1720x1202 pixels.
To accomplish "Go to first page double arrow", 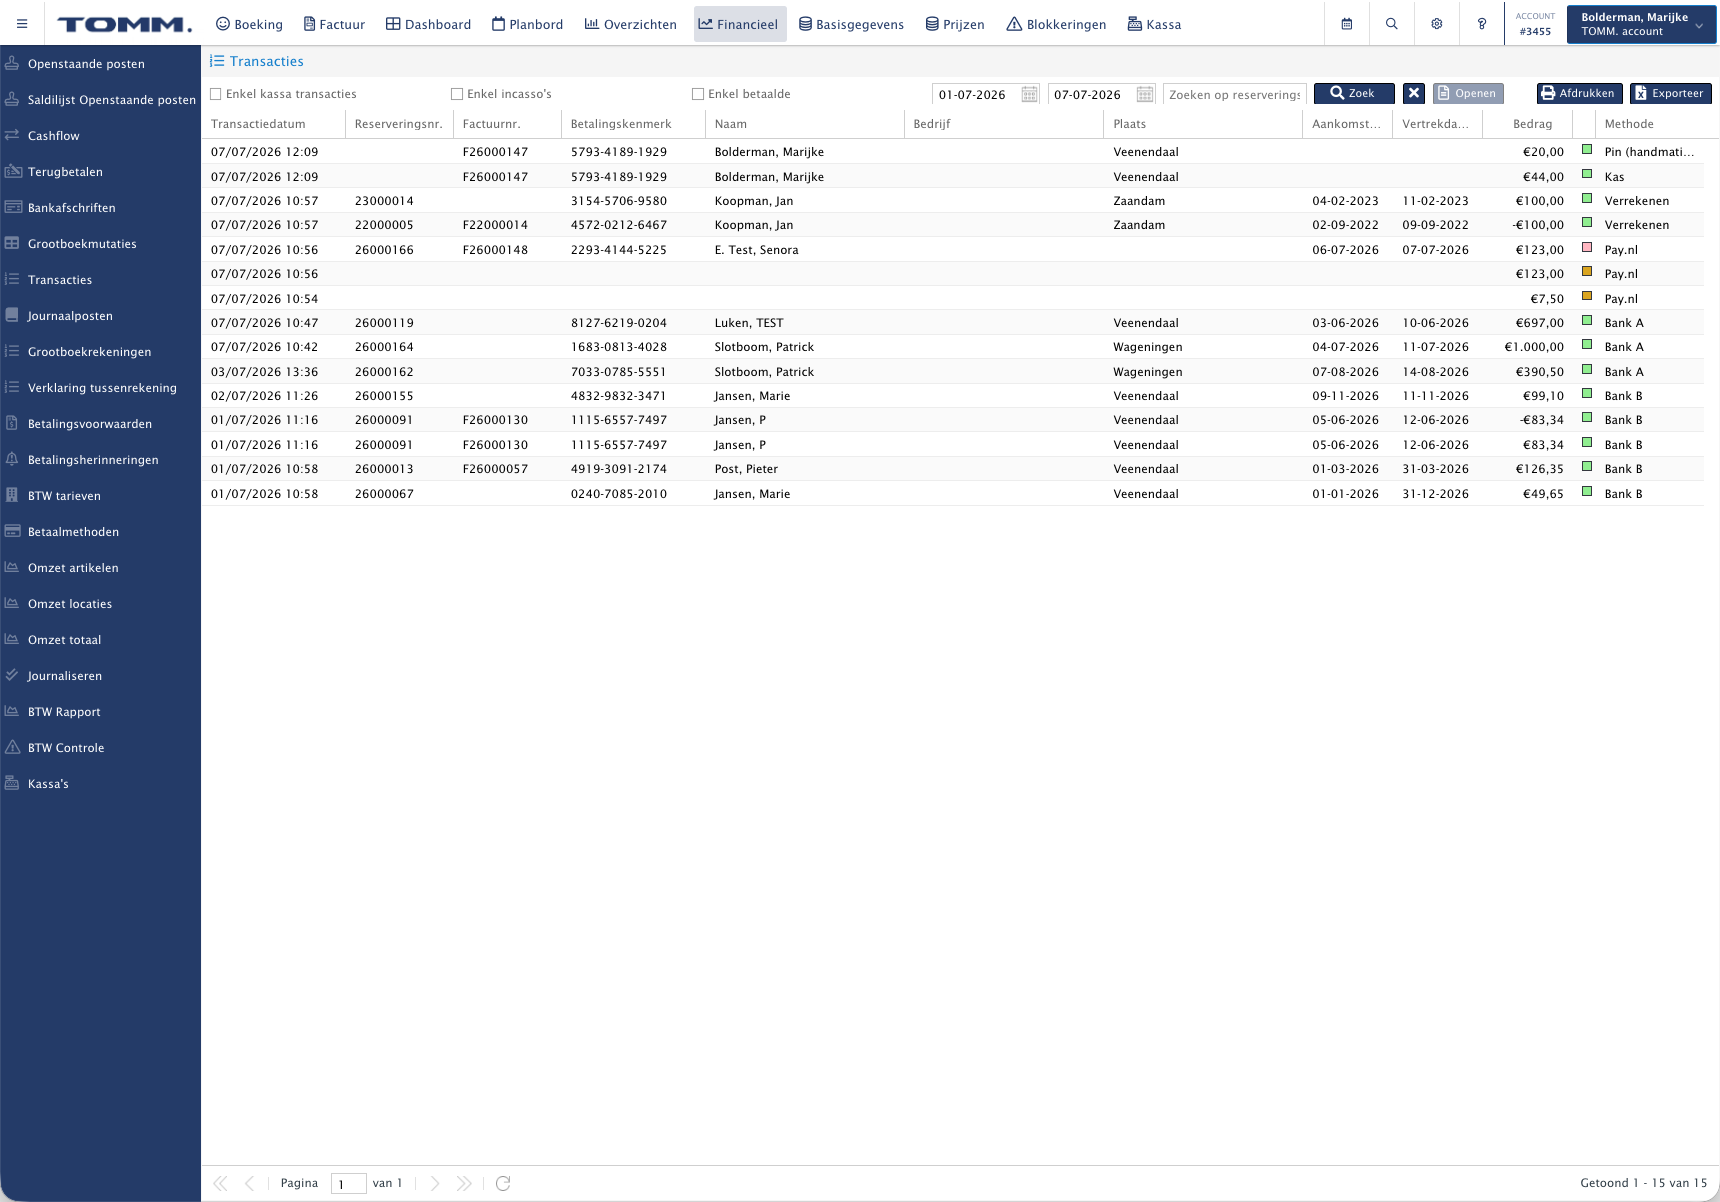I will [221, 1183].
